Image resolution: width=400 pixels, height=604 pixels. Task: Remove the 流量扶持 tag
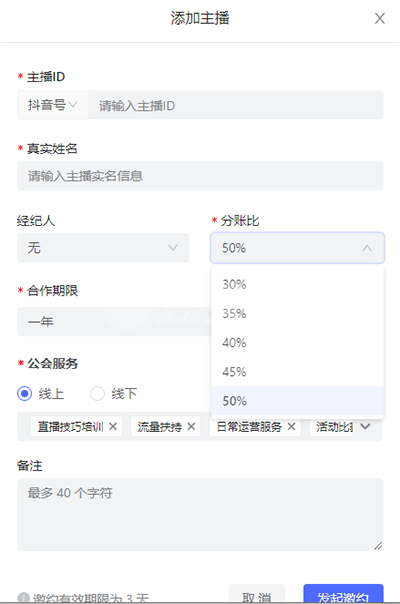(x=191, y=426)
